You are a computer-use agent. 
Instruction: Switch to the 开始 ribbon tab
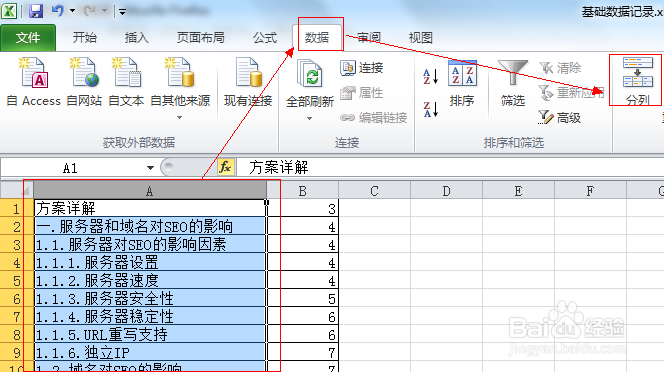click(x=85, y=38)
